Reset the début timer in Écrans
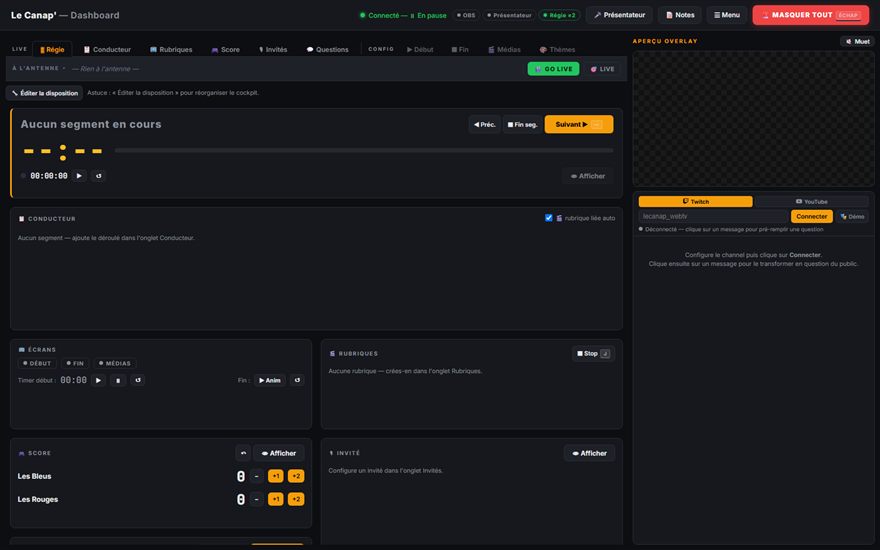The height and width of the screenshot is (550, 880). pos(138,380)
